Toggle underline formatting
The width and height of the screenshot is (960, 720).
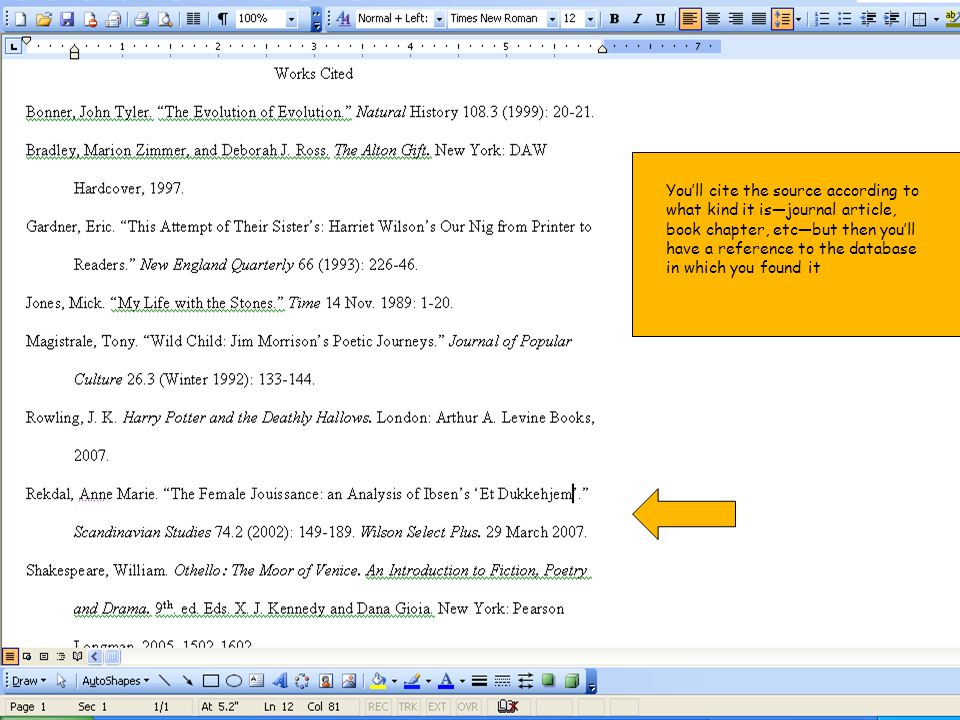(660, 19)
